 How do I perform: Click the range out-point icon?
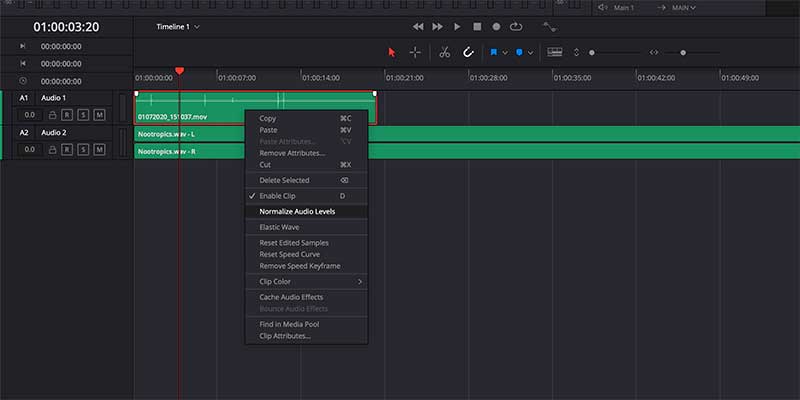[x=22, y=64]
